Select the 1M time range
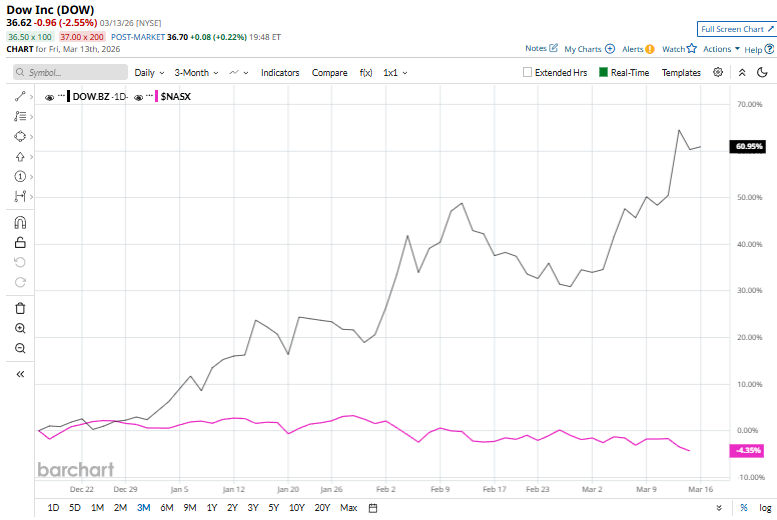The image size is (777, 520). tap(98, 508)
